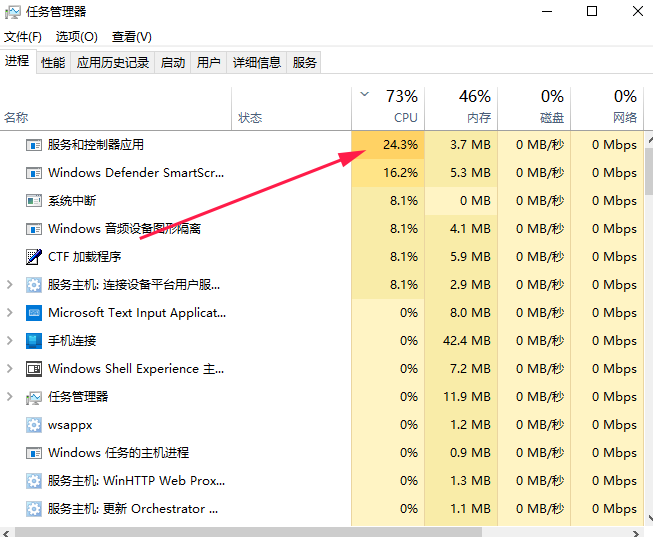Click the CTF 加载程序 pen icon

[34, 257]
